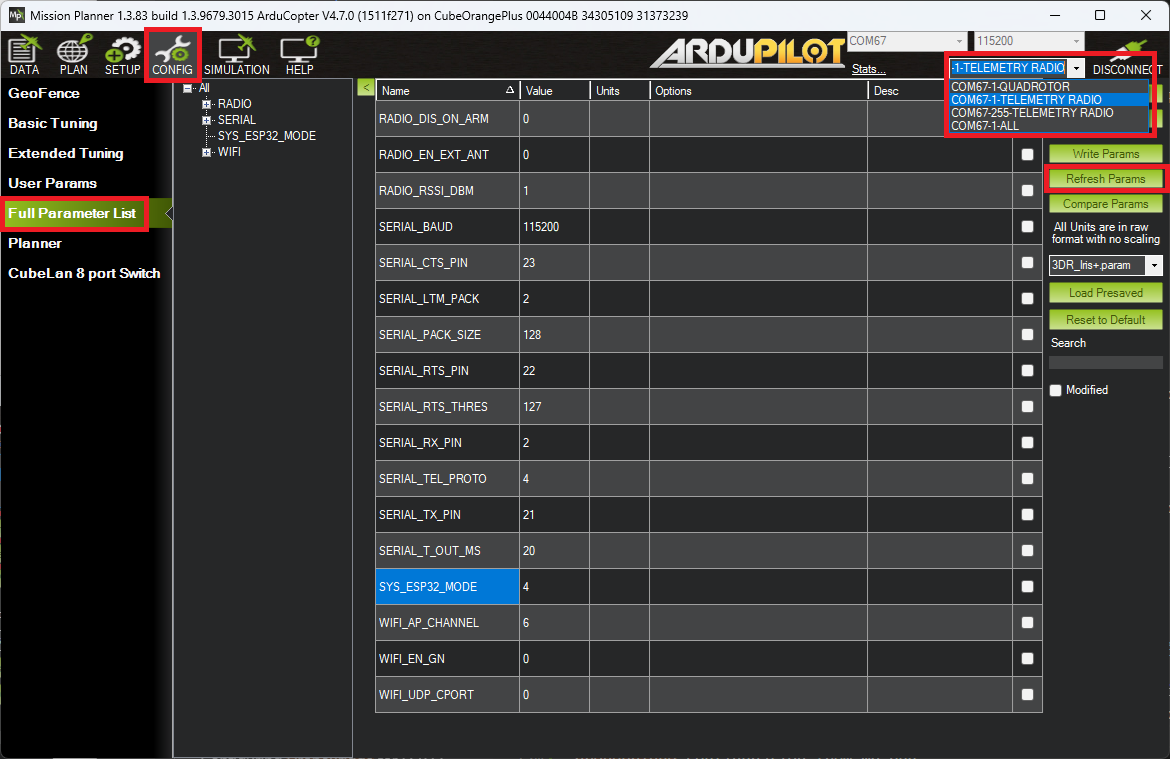Click the Value column header
Image resolution: width=1170 pixels, height=759 pixels.
pyautogui.click(x=554, y=90)
